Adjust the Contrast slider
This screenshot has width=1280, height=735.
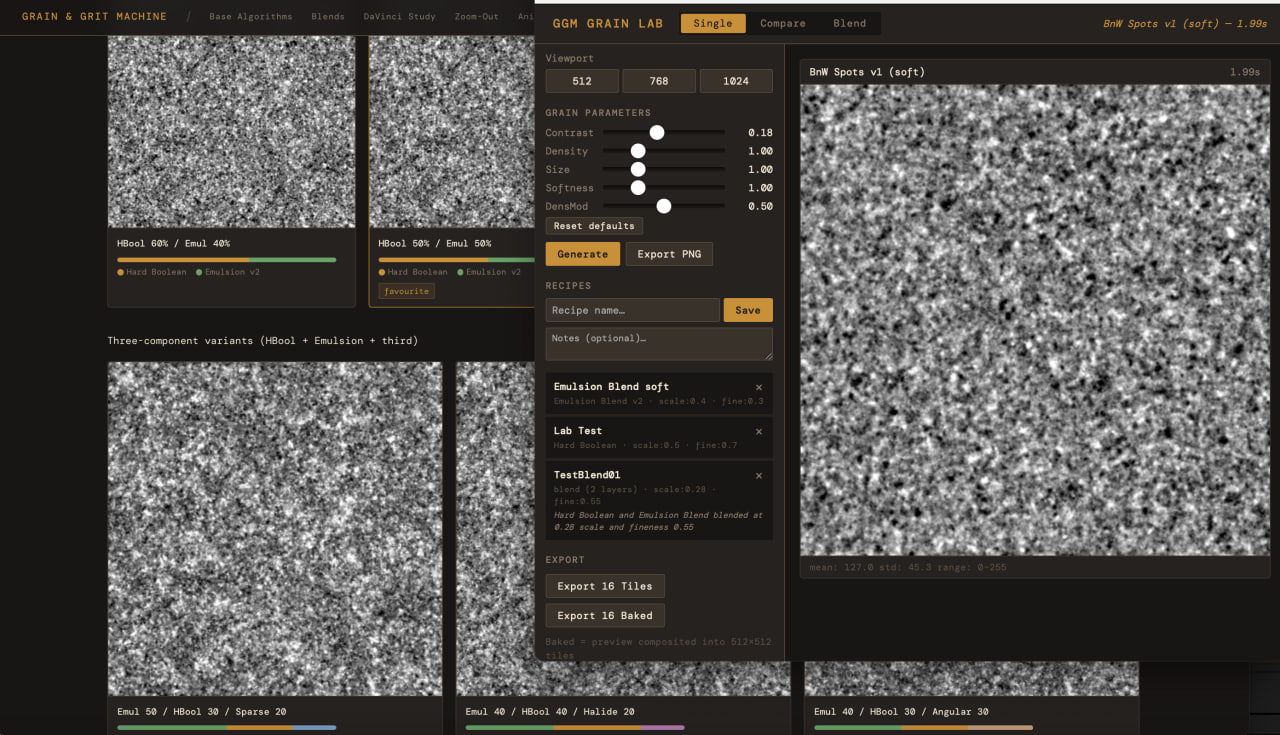(664, 132)
